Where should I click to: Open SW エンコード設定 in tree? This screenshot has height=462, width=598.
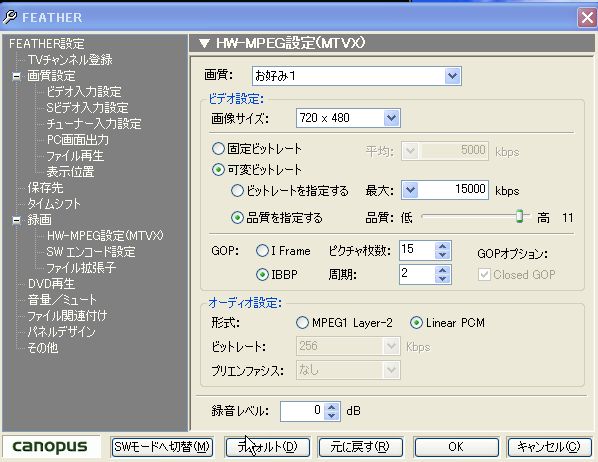click(91, 252)
